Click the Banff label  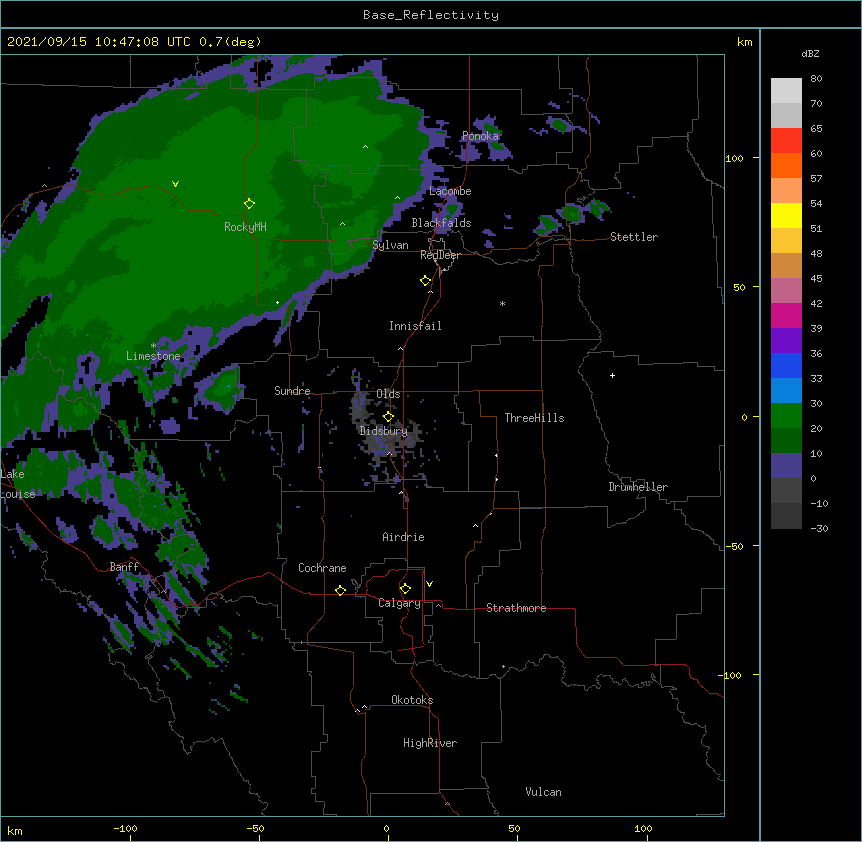point(124,567)
